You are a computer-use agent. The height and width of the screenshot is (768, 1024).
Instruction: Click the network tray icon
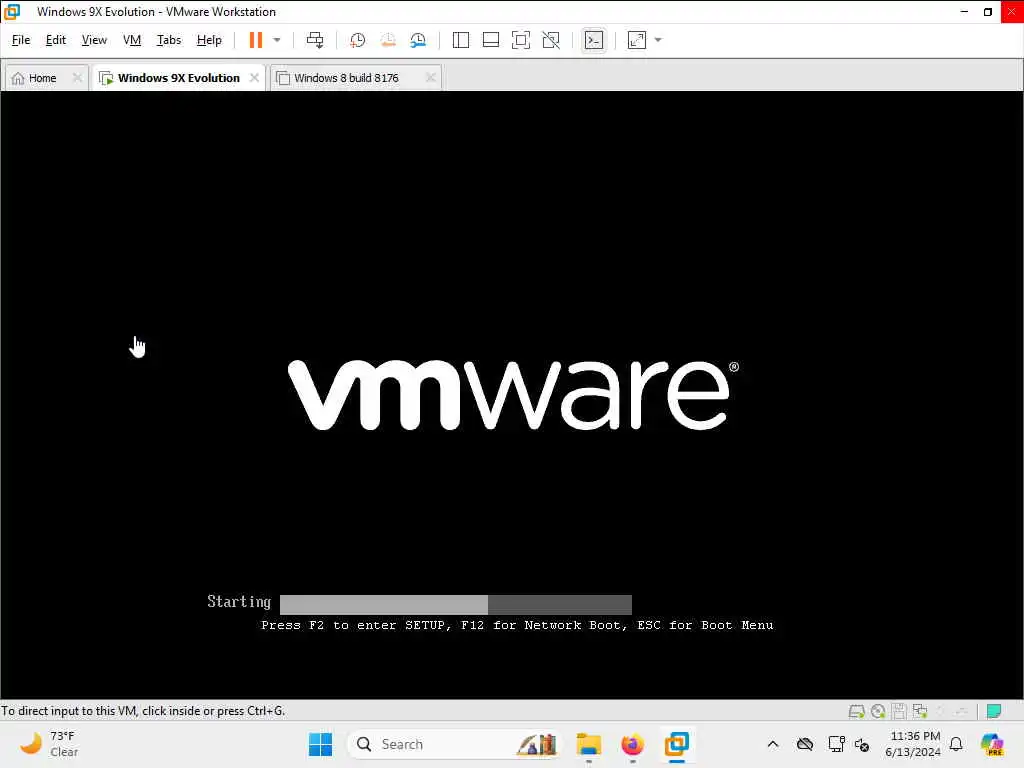pos(836,744)
